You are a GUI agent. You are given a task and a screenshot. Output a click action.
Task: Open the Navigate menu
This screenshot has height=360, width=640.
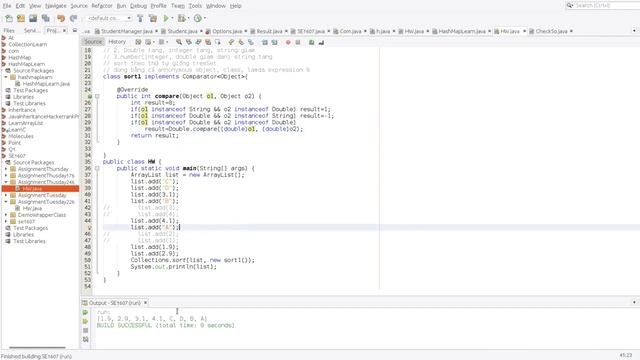[x=56, y=6]
